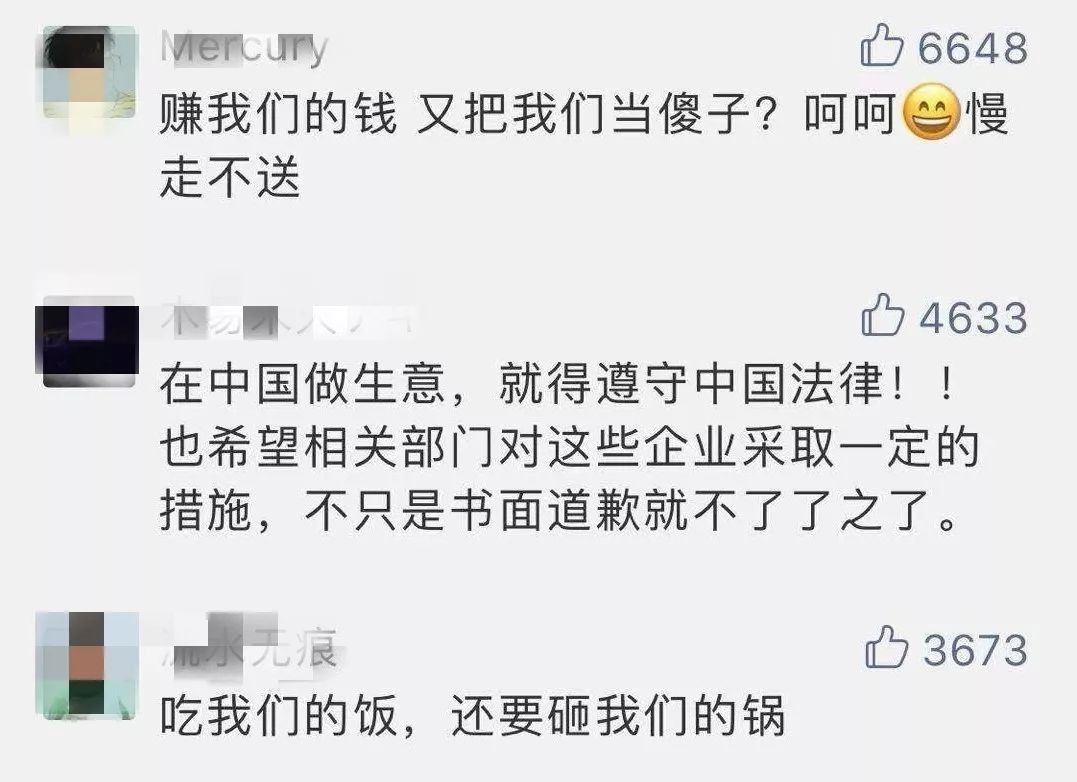Click the 3673 like count
The height and width of the screenshot is (782, 1077).
tap(975, 649)
